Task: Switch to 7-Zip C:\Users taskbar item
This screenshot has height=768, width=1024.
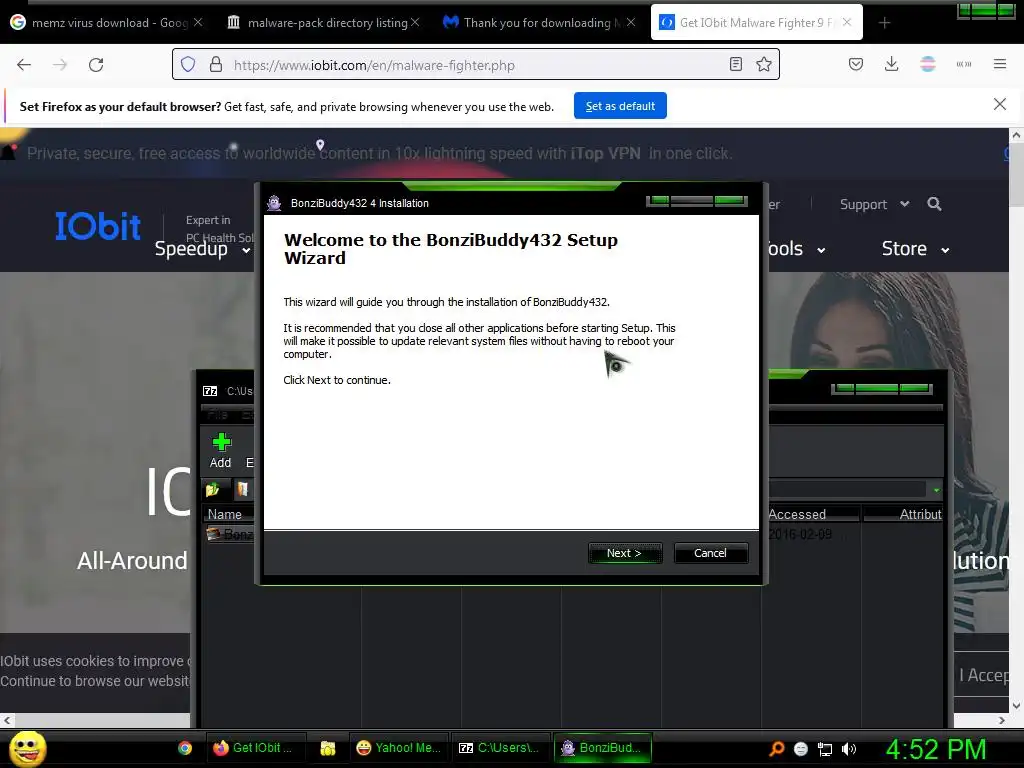Action: point(499,748)
